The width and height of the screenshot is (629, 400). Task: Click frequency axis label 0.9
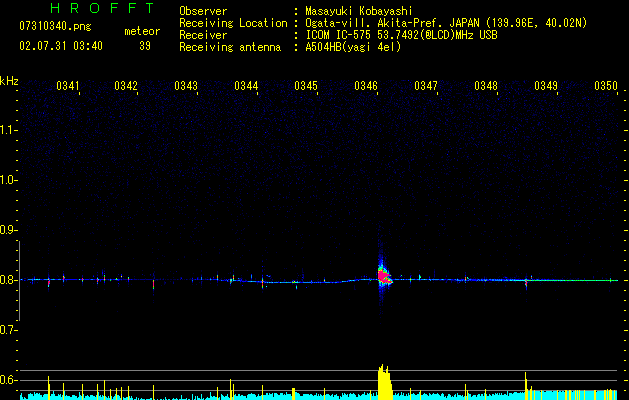click(8, 230)
